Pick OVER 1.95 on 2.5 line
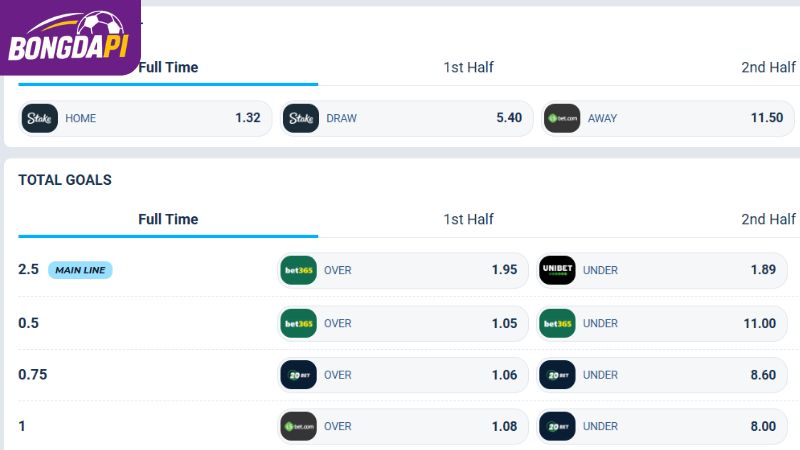The image size is (800, 450). [403, 270]
